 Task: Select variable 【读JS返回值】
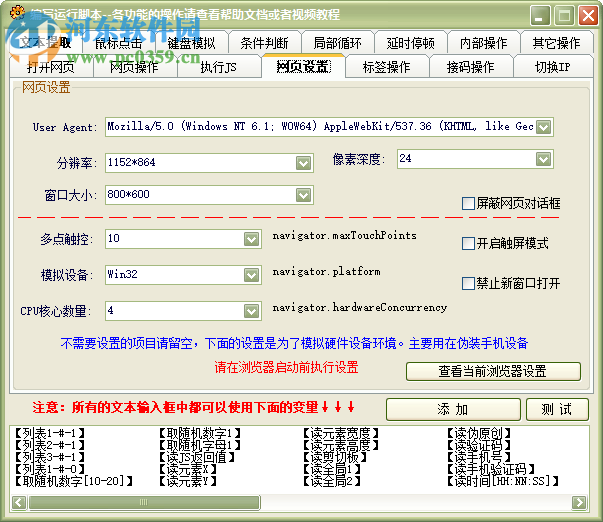tap(197, 457)
